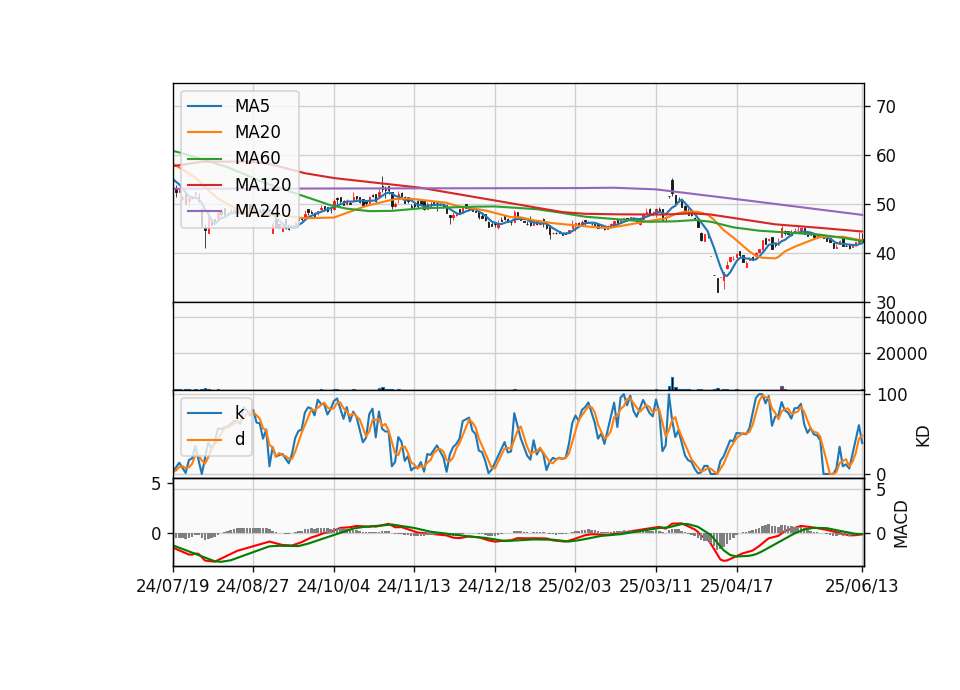Click the KD axis value 100
Screen dimensions: 960x690
pyautogui.click(x=891, y=395)
